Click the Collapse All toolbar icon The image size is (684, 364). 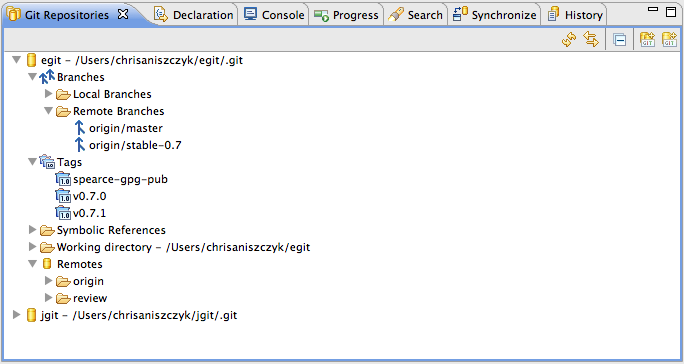click(619, 40)
